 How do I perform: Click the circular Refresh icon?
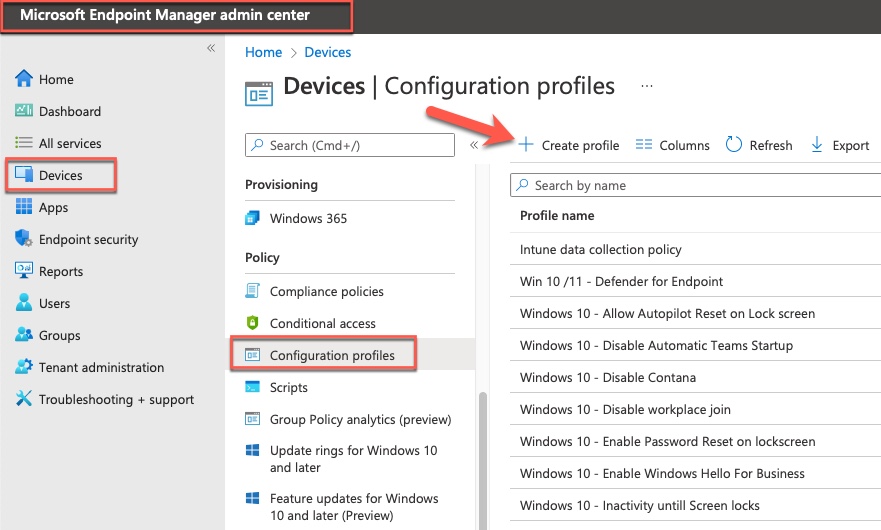(734, 144)
